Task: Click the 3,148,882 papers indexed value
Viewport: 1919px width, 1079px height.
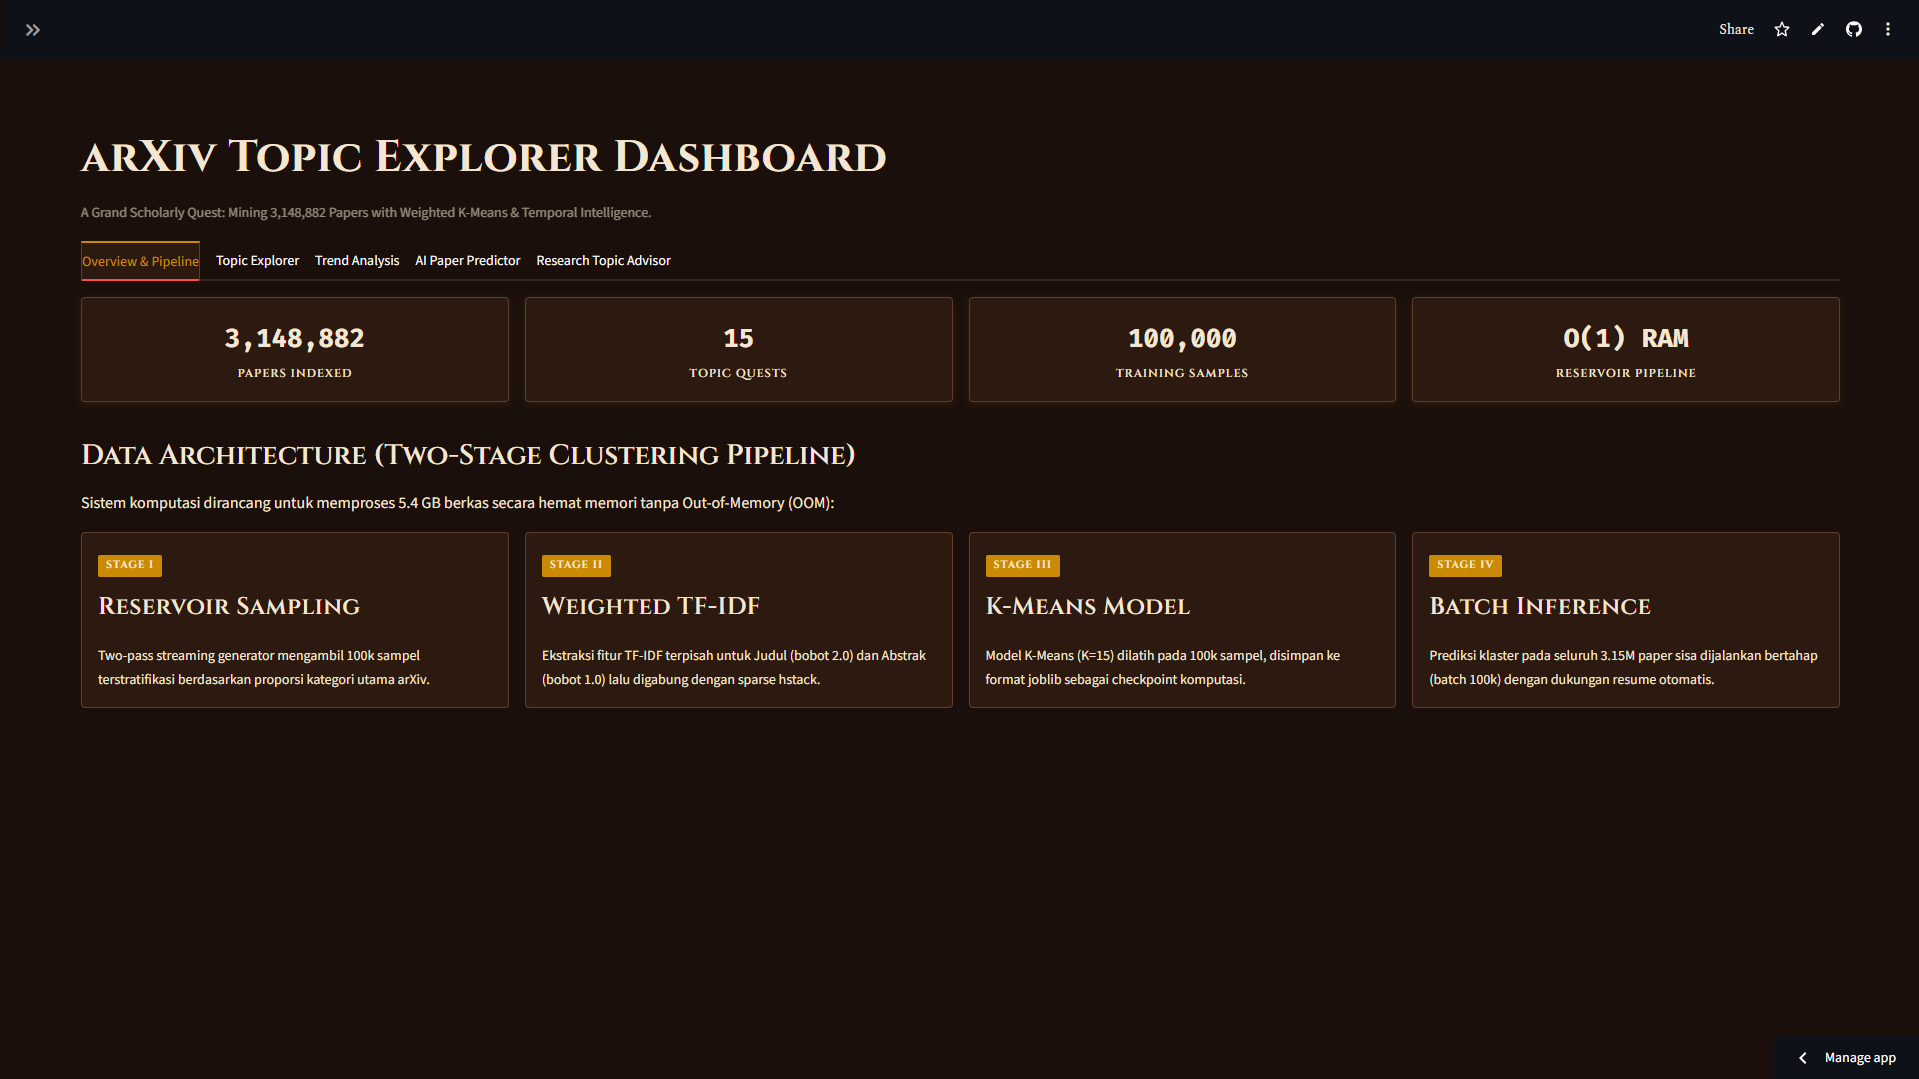Action: point(294,339)
